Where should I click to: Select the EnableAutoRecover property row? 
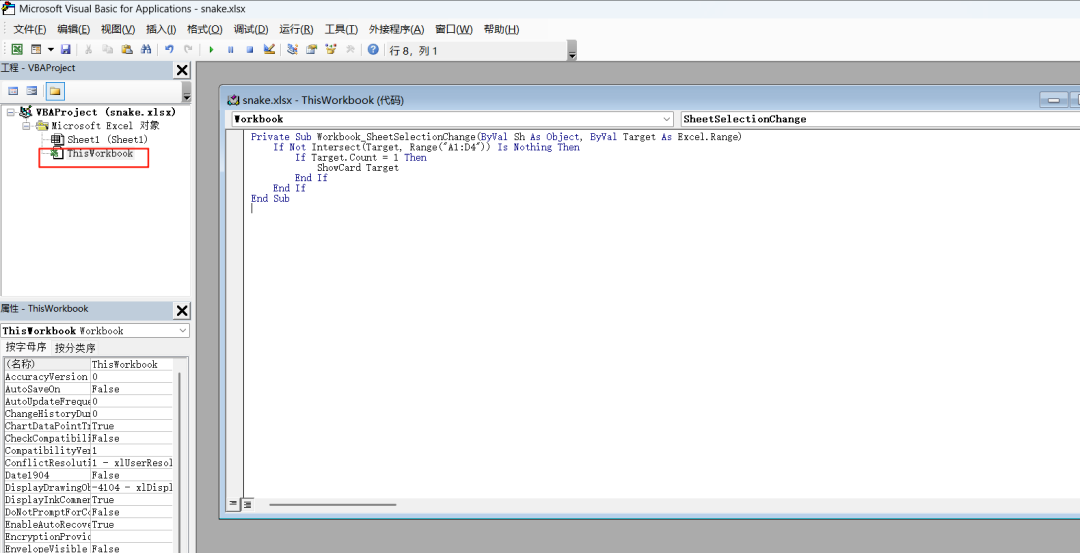pyautogui.click(x=89, y=525)
